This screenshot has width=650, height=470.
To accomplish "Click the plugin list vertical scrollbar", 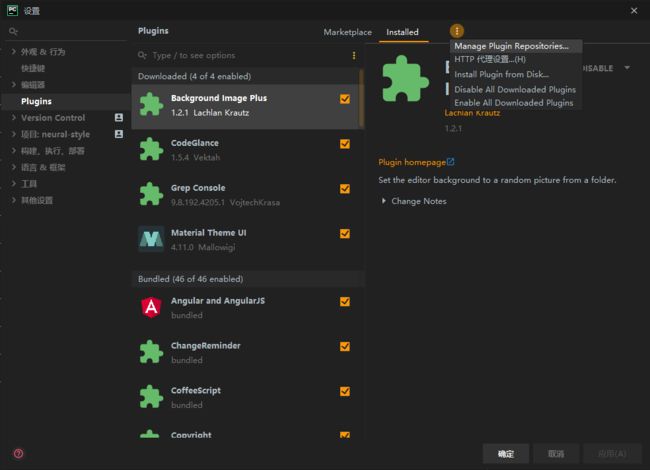I will pyautogui.click(x=361, y=99).
